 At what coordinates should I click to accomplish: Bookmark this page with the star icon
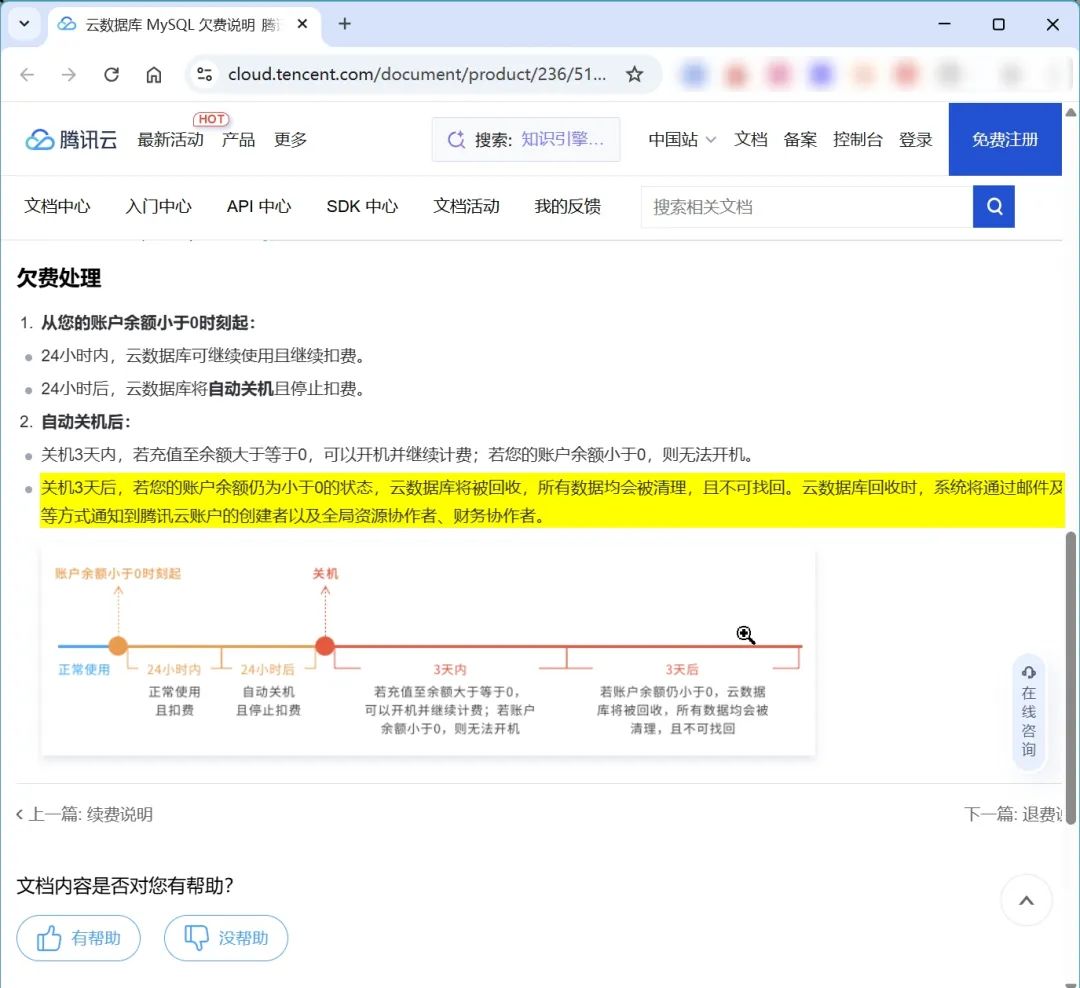point(634,74)
